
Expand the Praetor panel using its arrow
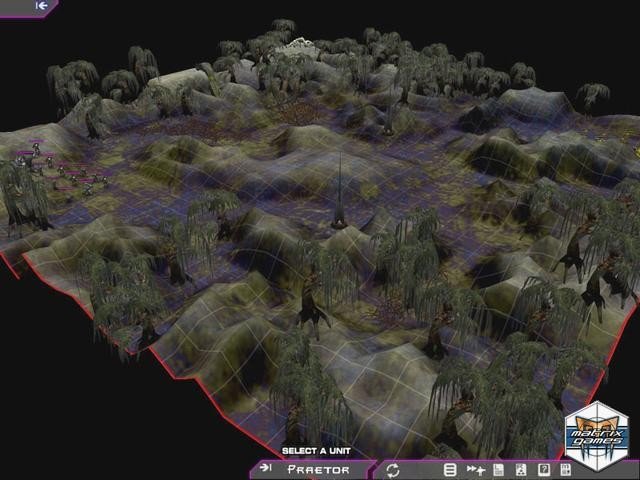pos(266,468)
